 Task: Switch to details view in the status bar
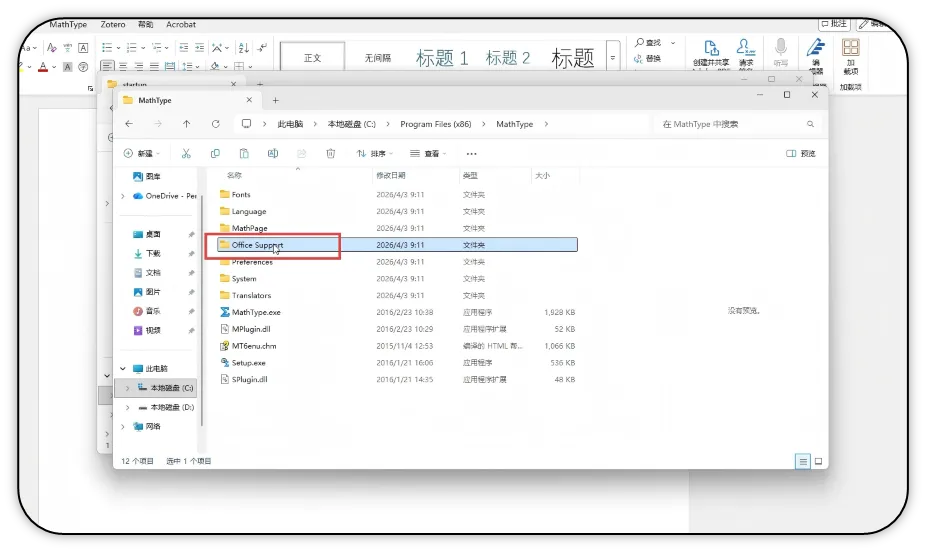point(803,462)
